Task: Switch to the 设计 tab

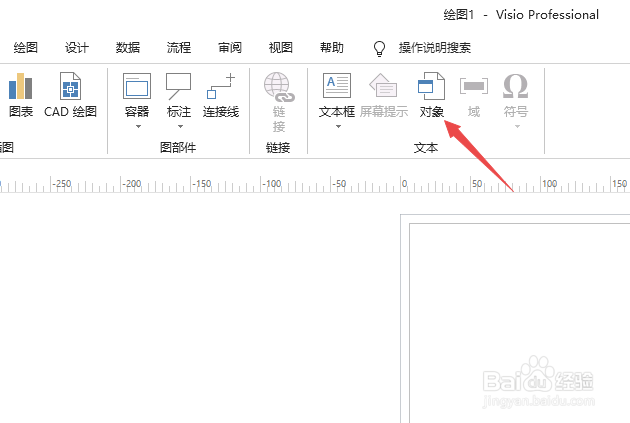Action: click(77, 47)
